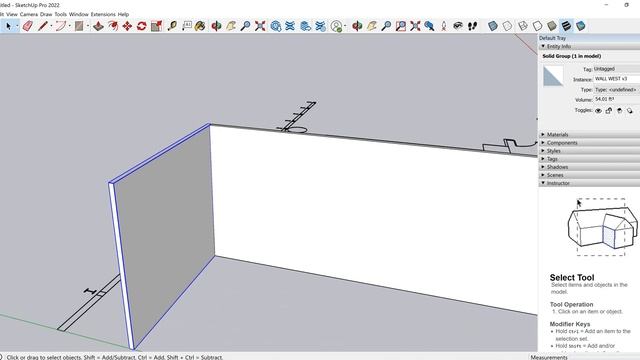Toggle the cast shadows icon
640x360 pixels.
click(630, 111)
